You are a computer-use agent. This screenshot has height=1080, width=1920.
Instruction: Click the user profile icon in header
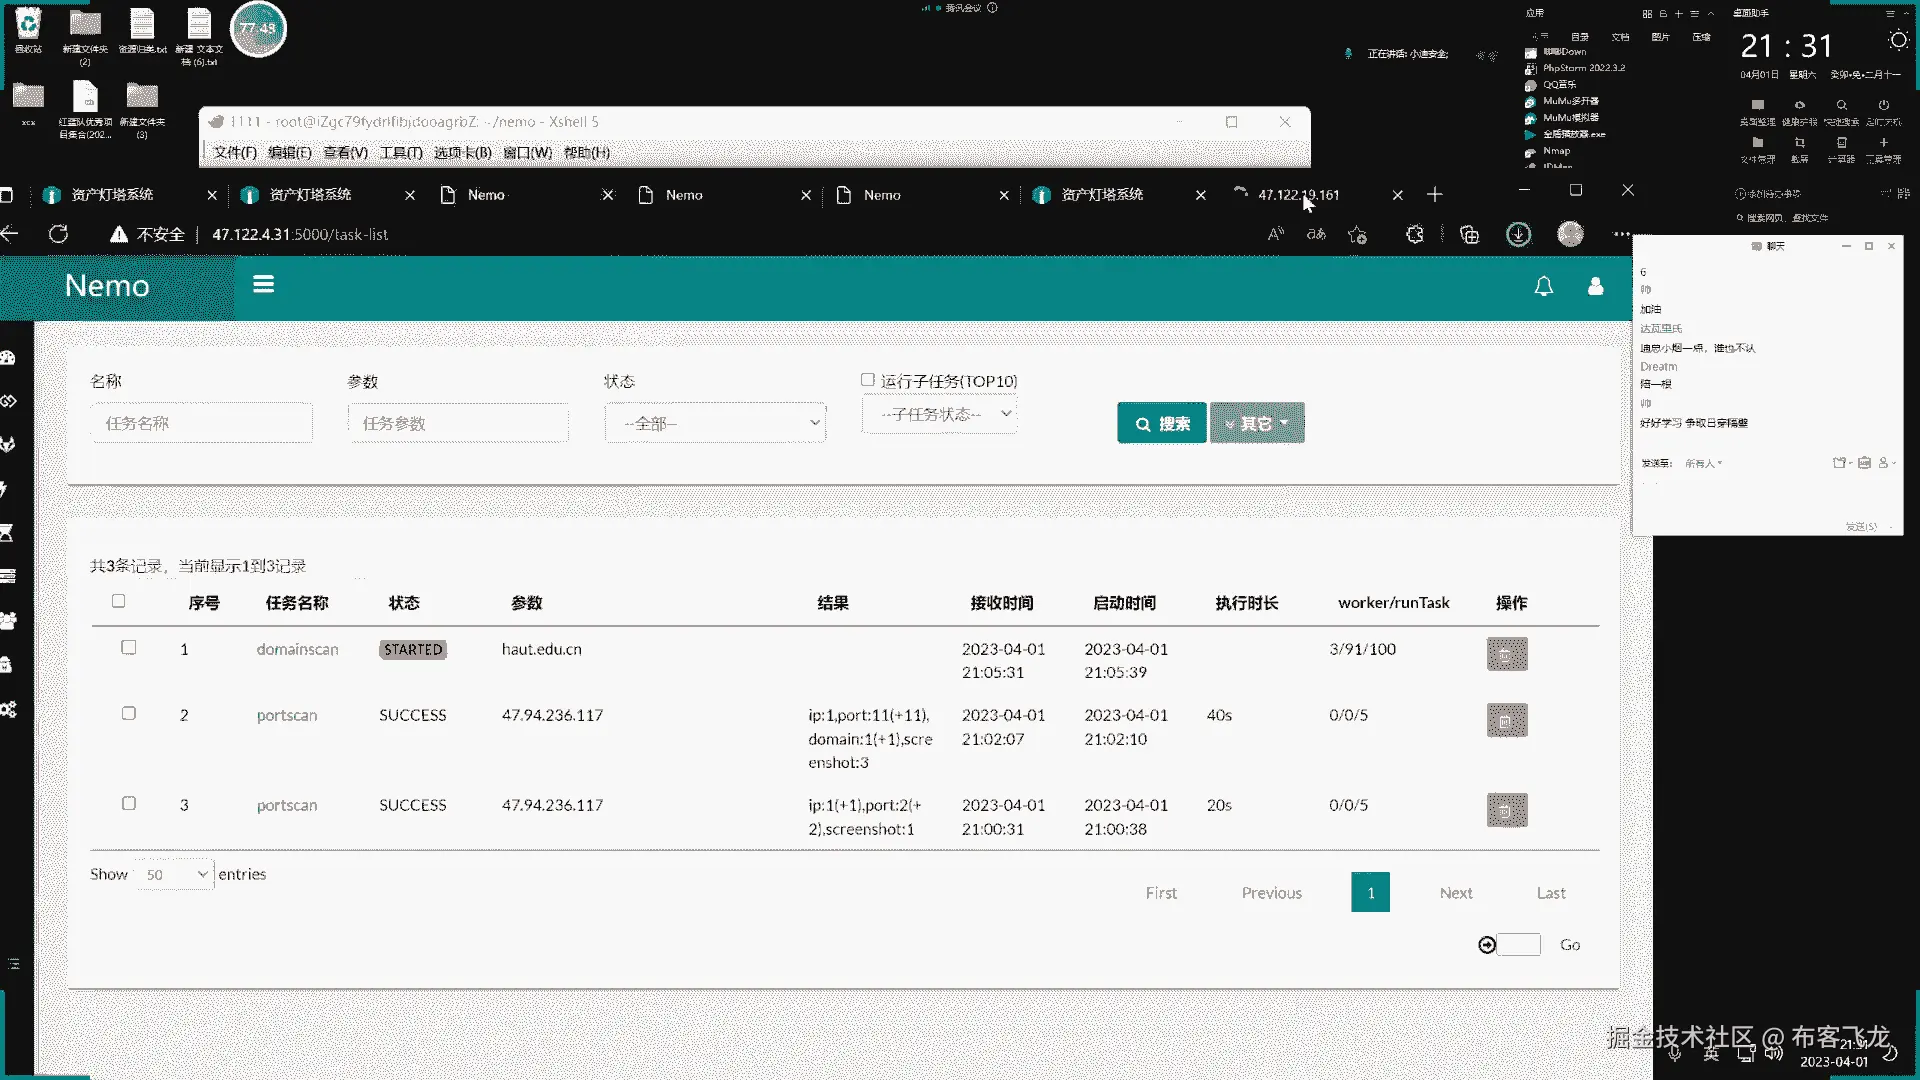pos(1595,287)
